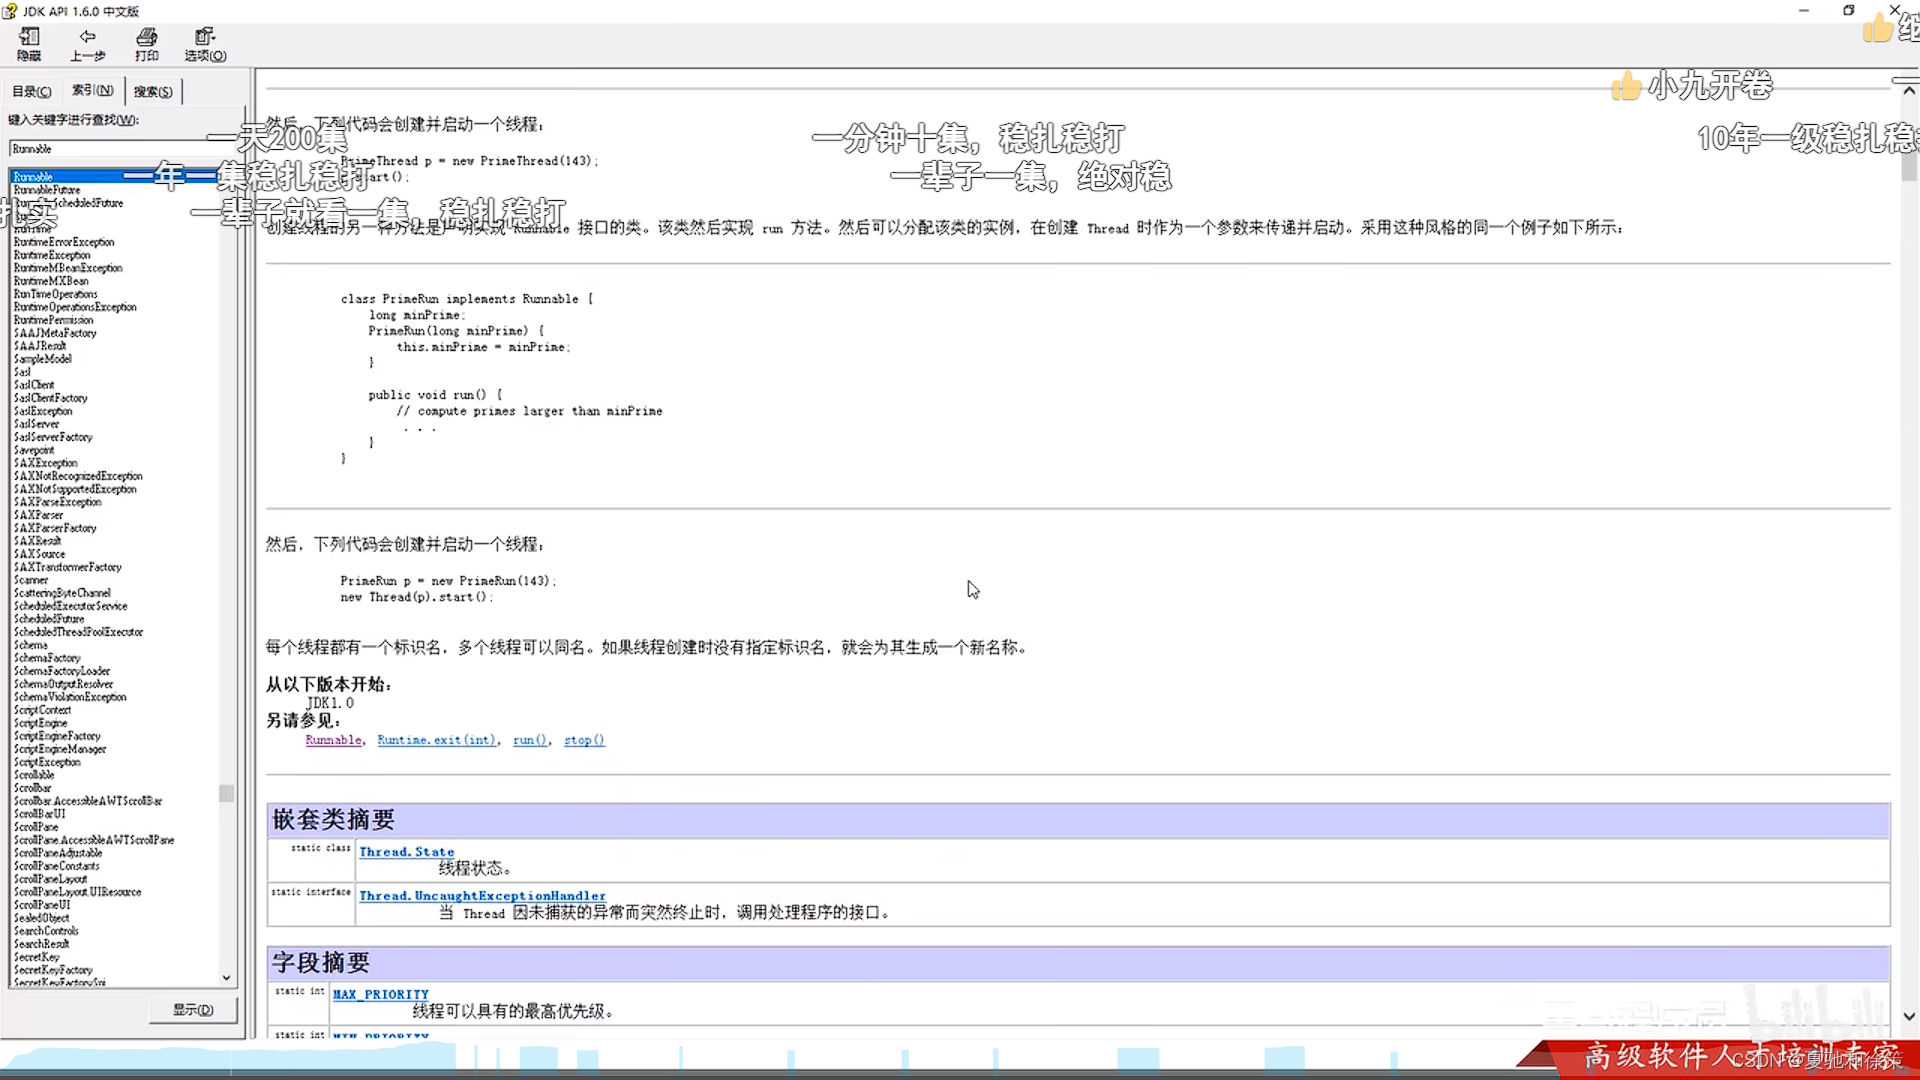
Task: Click the JDK API window title icon
Action: click(10, 11)
